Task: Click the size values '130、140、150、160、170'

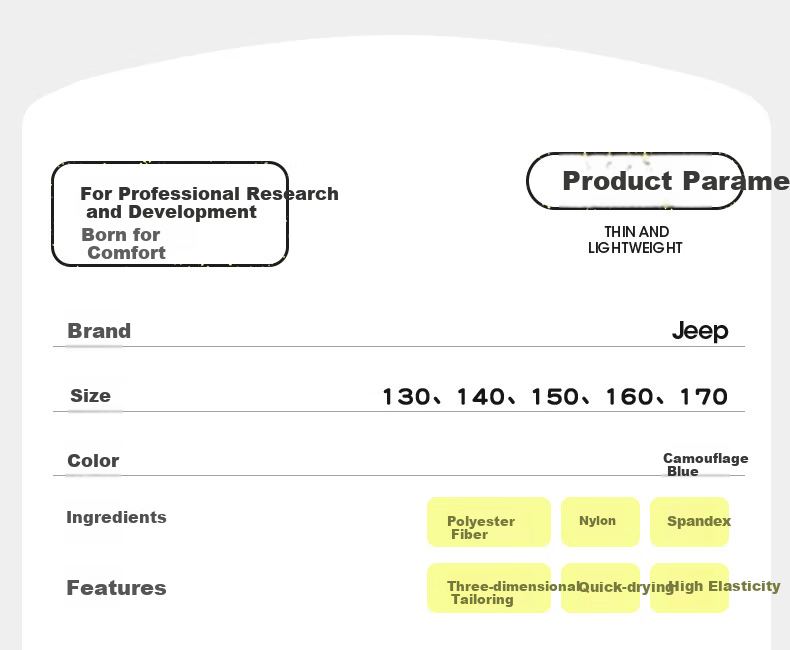Action: pyautogui.click(x=555, y=397)
